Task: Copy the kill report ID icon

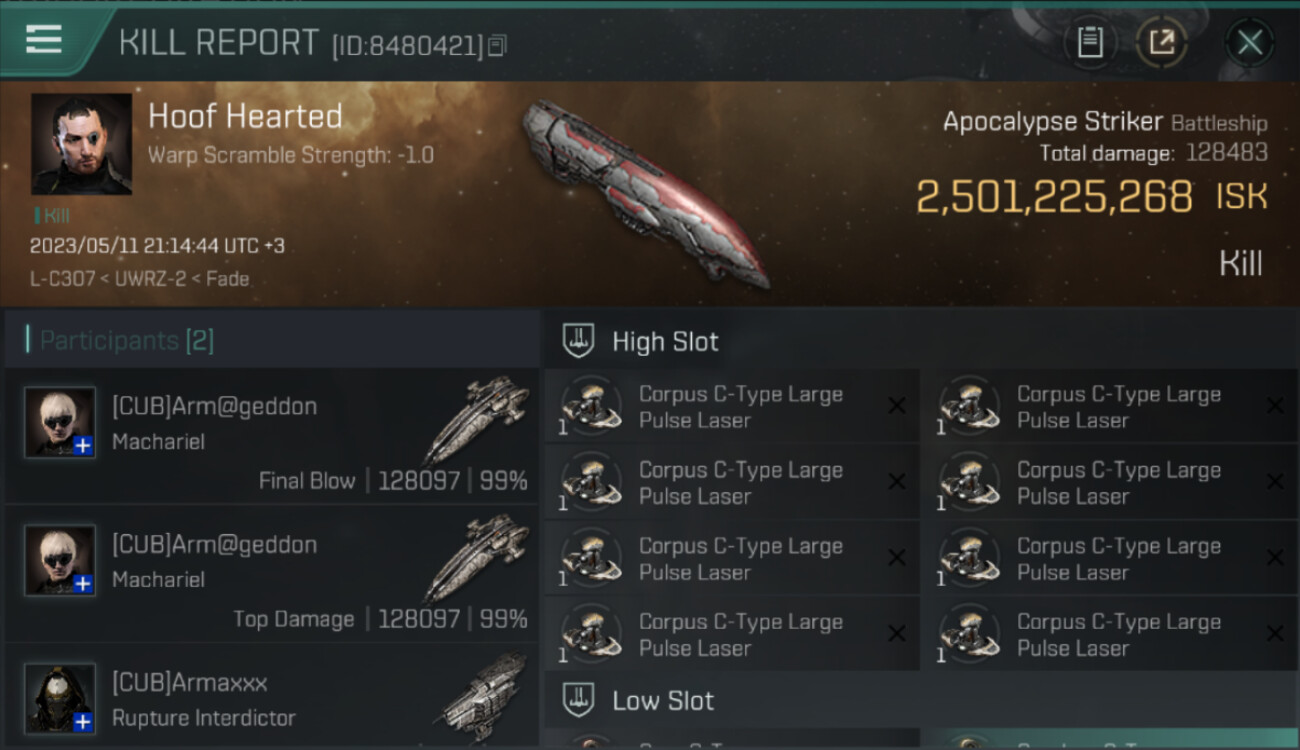Action: click(497, 45)
